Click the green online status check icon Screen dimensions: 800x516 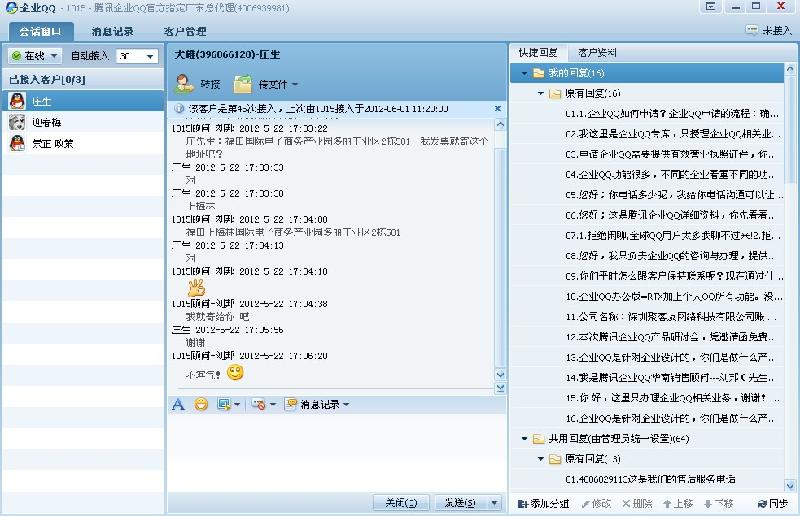coord(16,56)
